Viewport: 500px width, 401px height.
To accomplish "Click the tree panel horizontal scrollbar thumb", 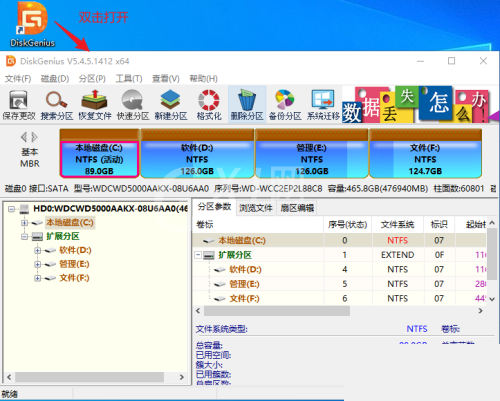I will click(90, 377).
